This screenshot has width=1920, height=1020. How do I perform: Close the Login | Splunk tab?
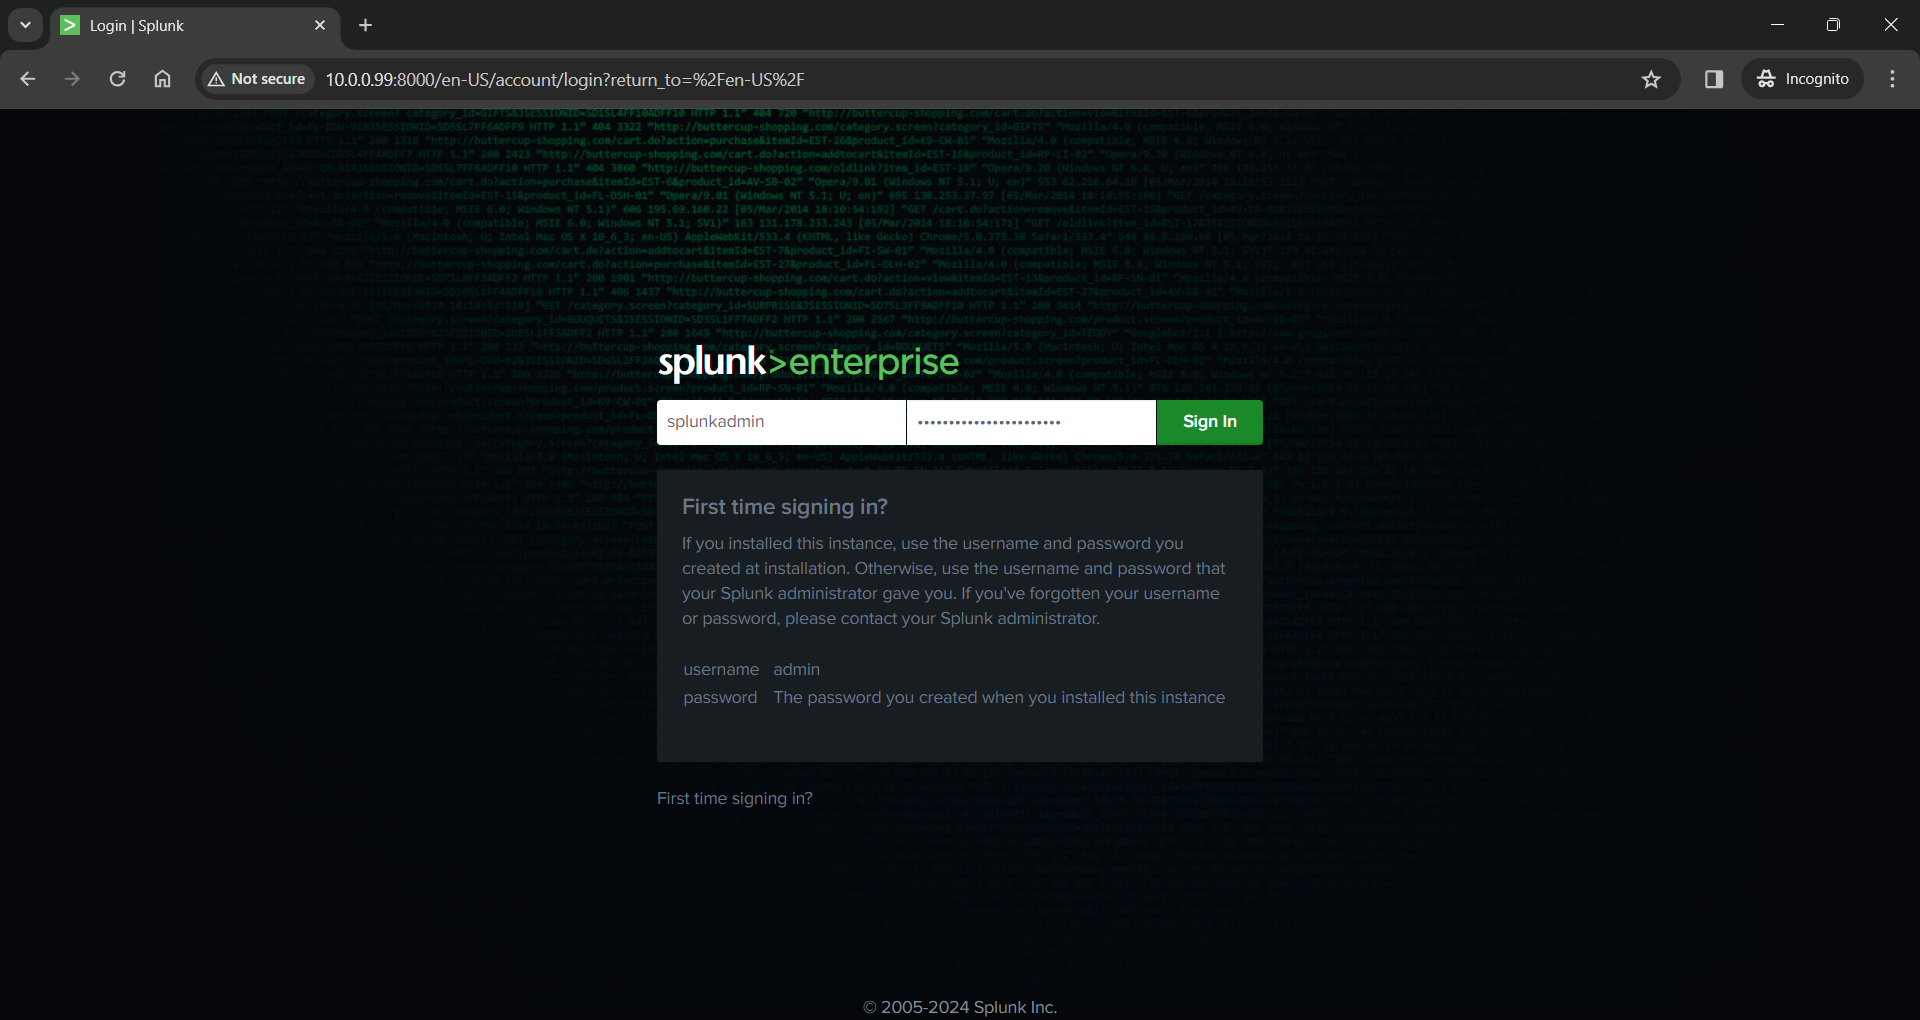pos(320,25)
